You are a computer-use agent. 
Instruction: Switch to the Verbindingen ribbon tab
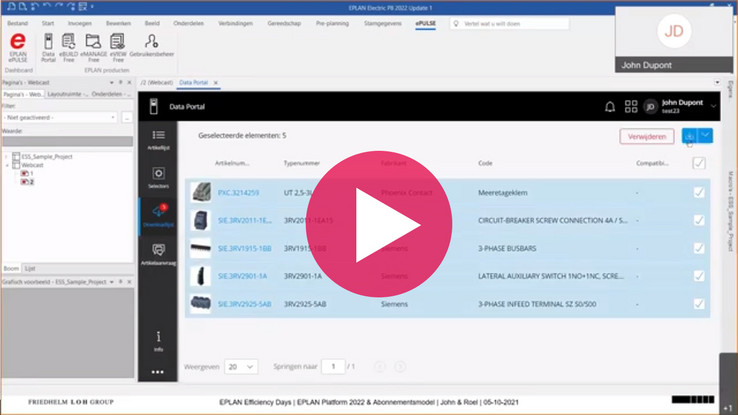tap(235, 23)
